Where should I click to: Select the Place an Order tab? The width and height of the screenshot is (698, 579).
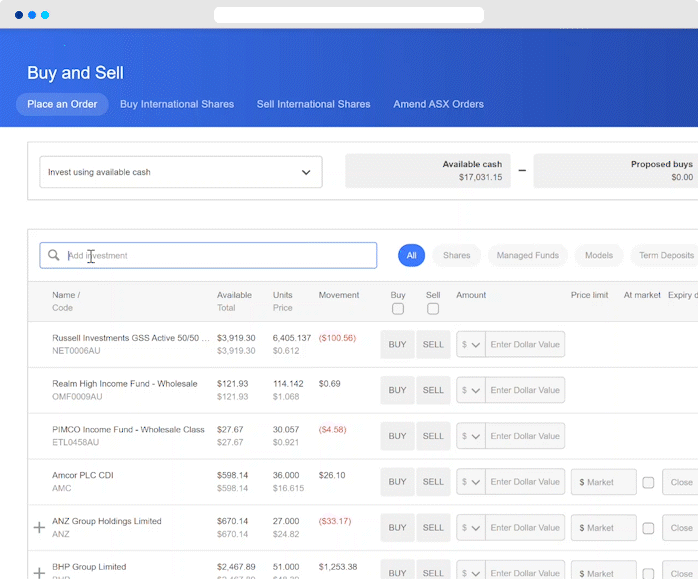coord(62,104)
